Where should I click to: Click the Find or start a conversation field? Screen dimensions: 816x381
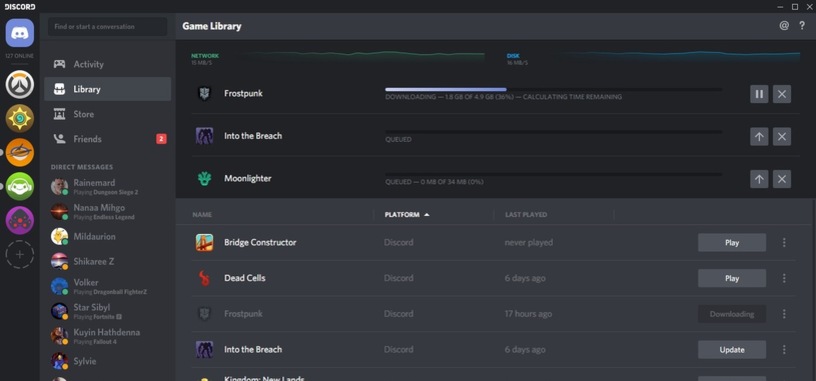pos(107,27)
